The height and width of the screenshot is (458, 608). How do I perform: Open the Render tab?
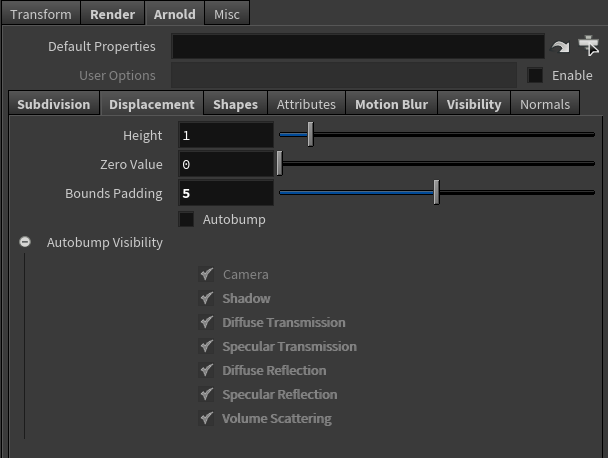coord(112,15)
